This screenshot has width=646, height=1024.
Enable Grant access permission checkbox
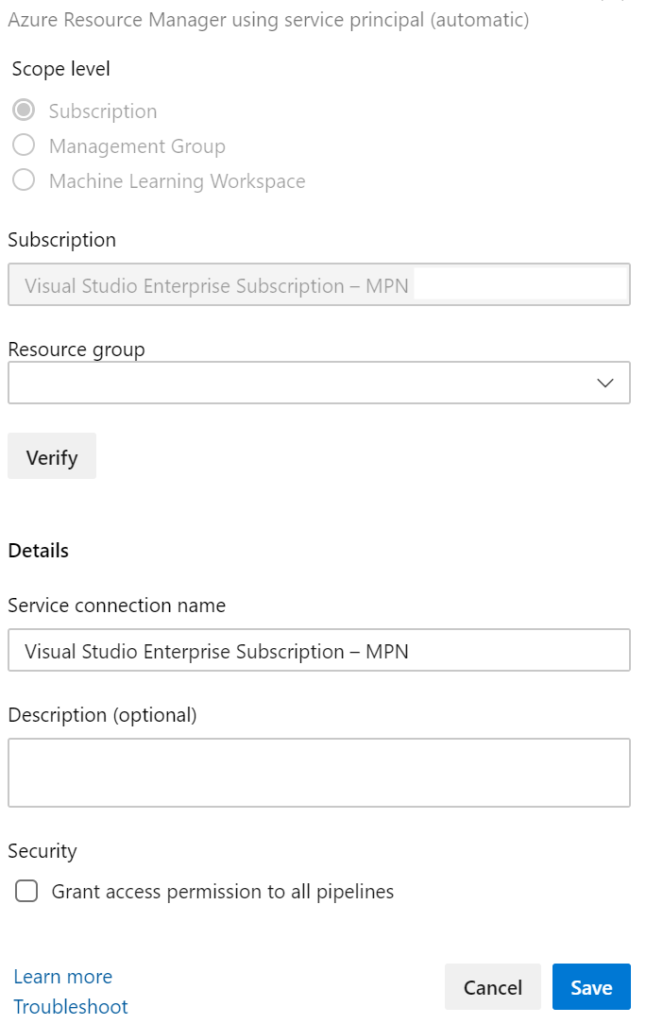26,891
